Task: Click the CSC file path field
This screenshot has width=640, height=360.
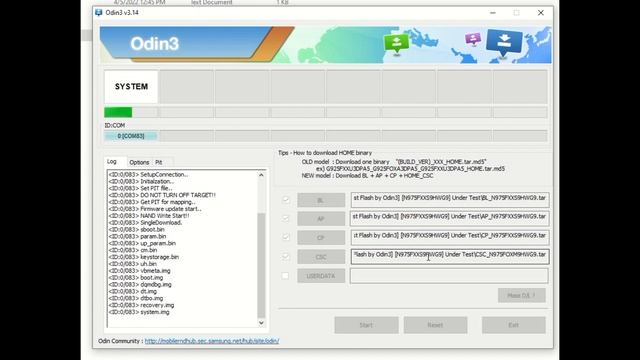Action: (449, 256)
